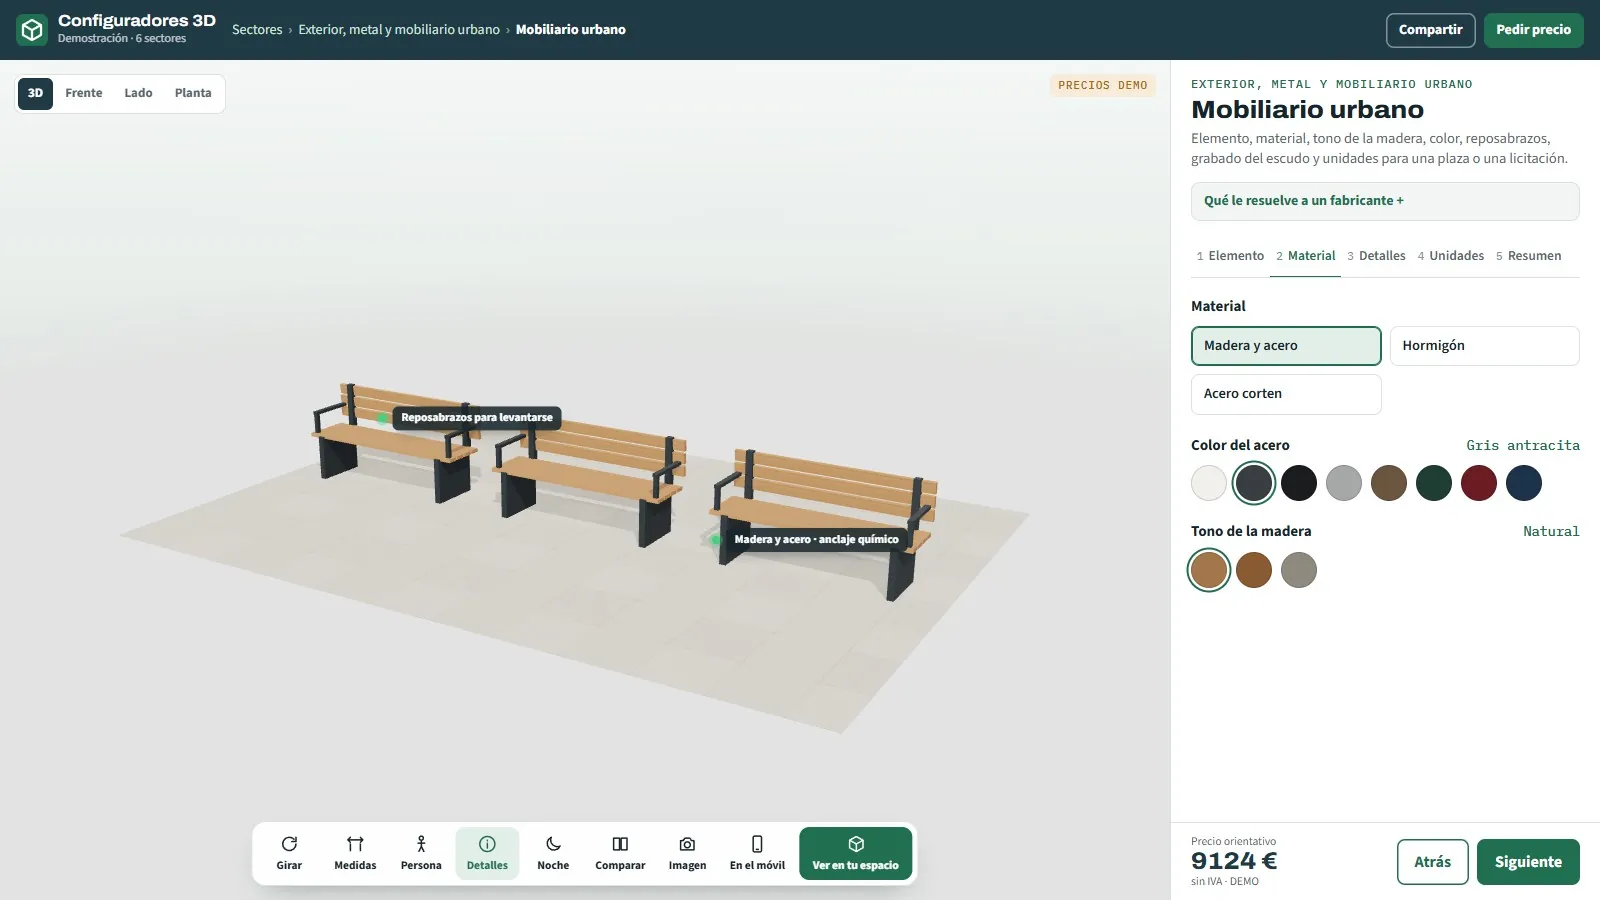
Task: Go to step 5 Resumen tab
Action: (x=1529, y=256)
